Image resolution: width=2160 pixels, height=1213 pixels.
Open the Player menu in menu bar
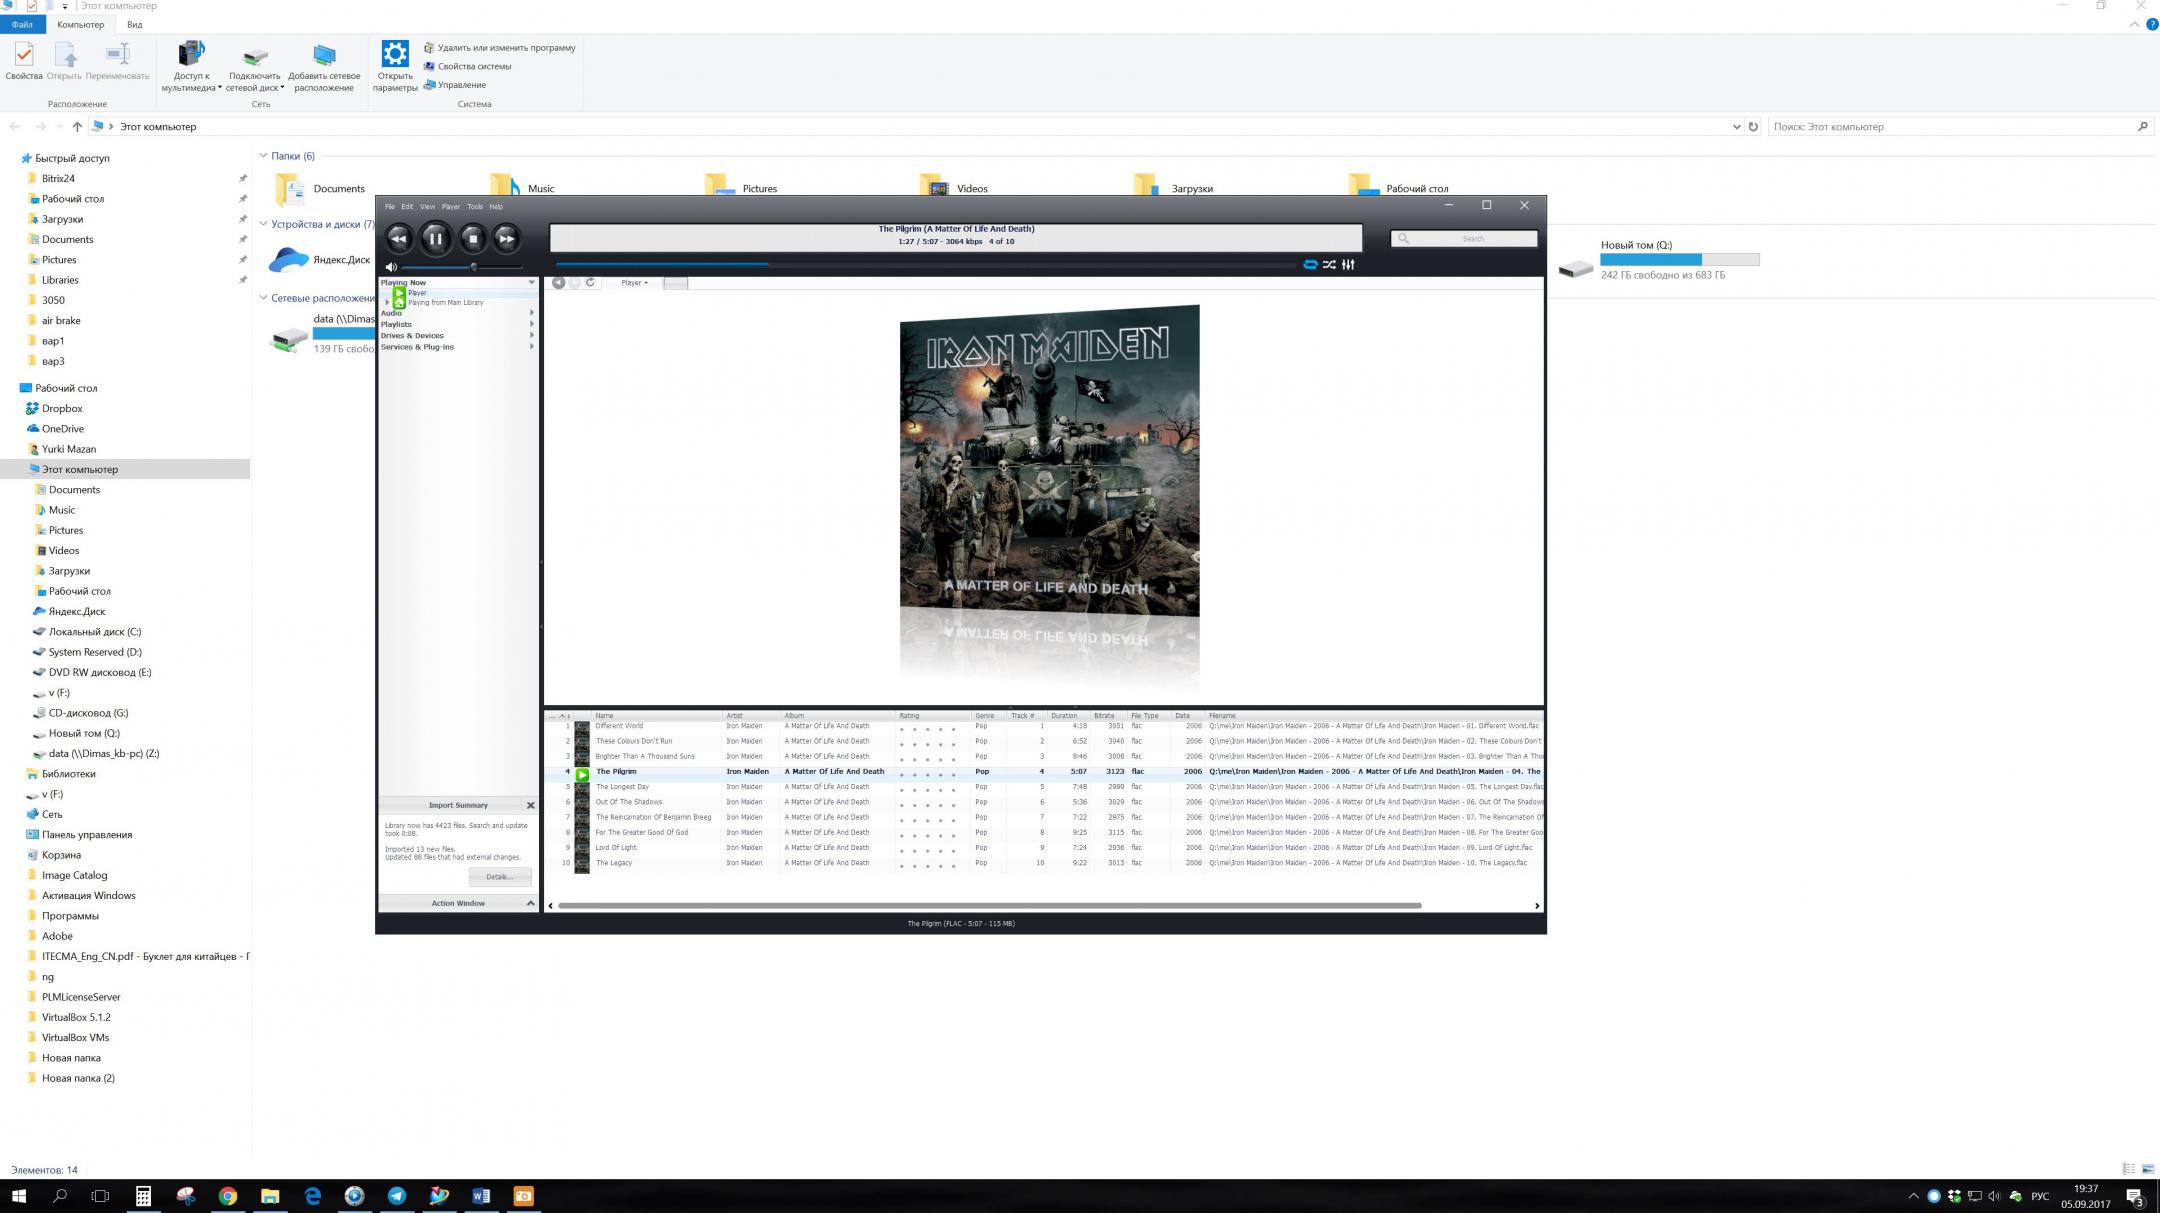(x=451, y=207)
